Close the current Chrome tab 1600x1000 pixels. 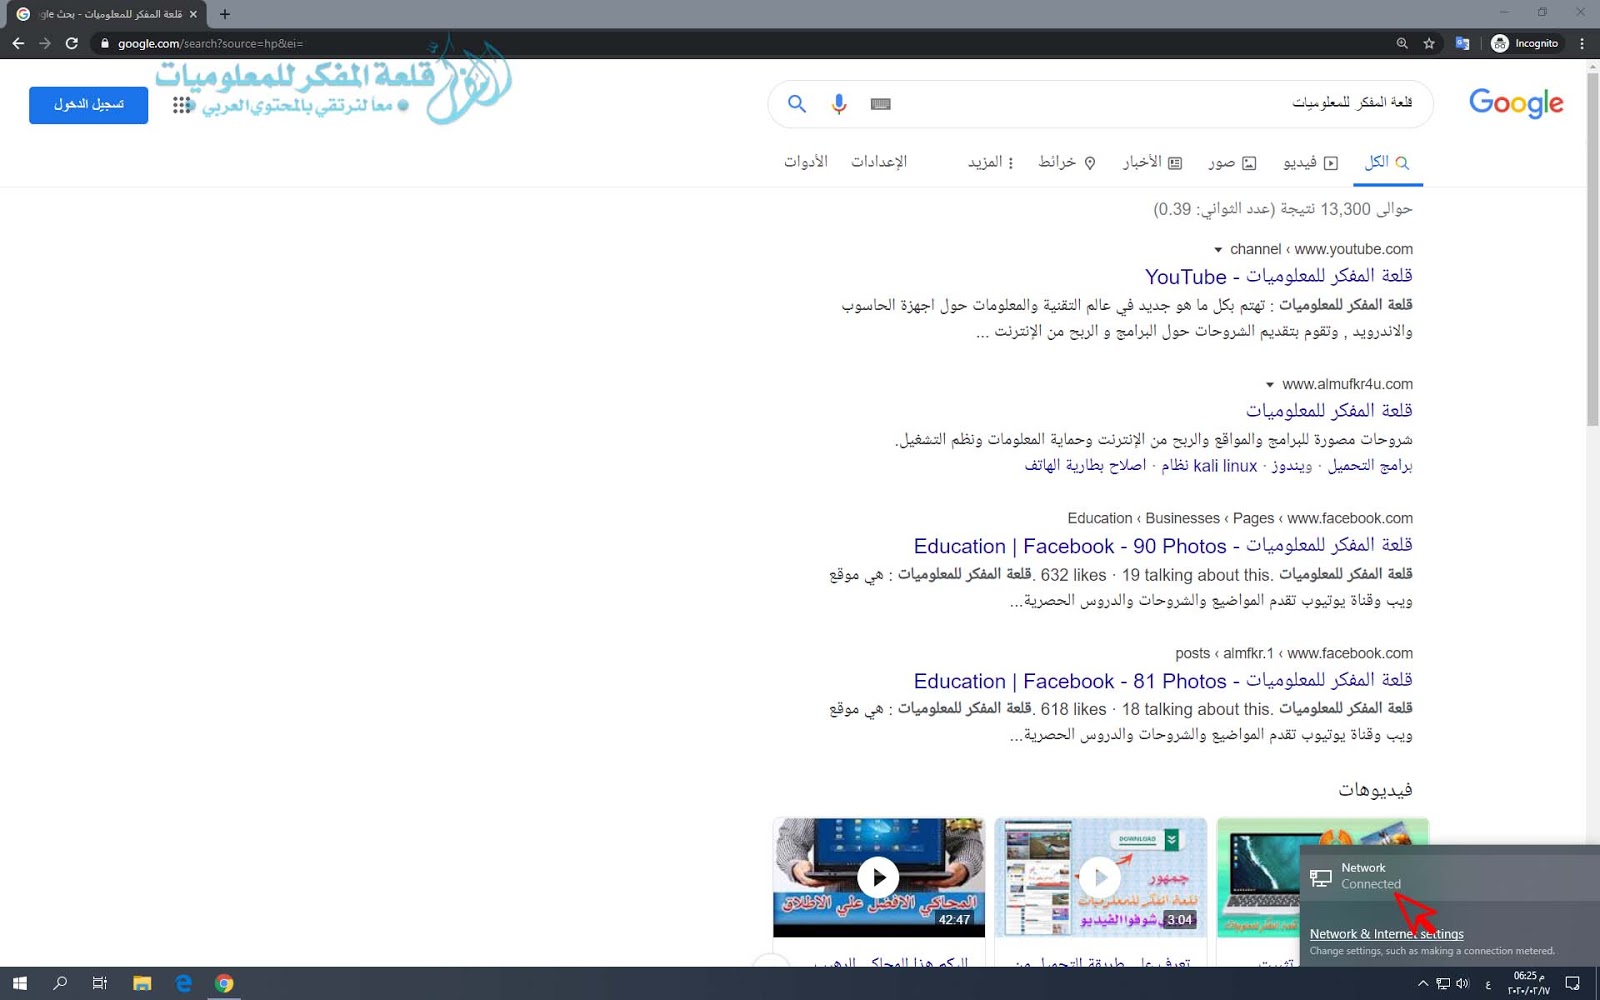(193, 14)
